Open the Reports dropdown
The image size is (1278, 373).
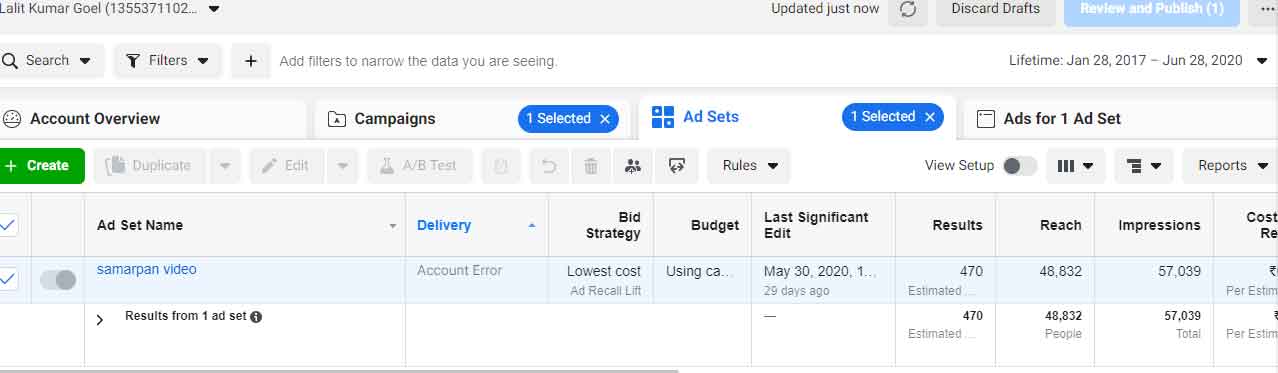[1230, 166]
